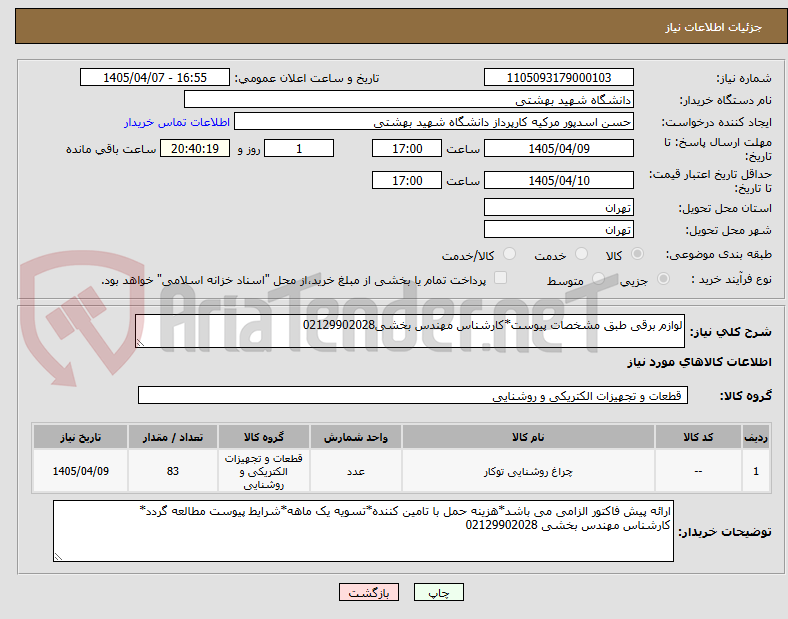Click the توضیحات خریدار notes textarea
The height and width of the screenshot is (619, 788).
(x=363, y=531)
